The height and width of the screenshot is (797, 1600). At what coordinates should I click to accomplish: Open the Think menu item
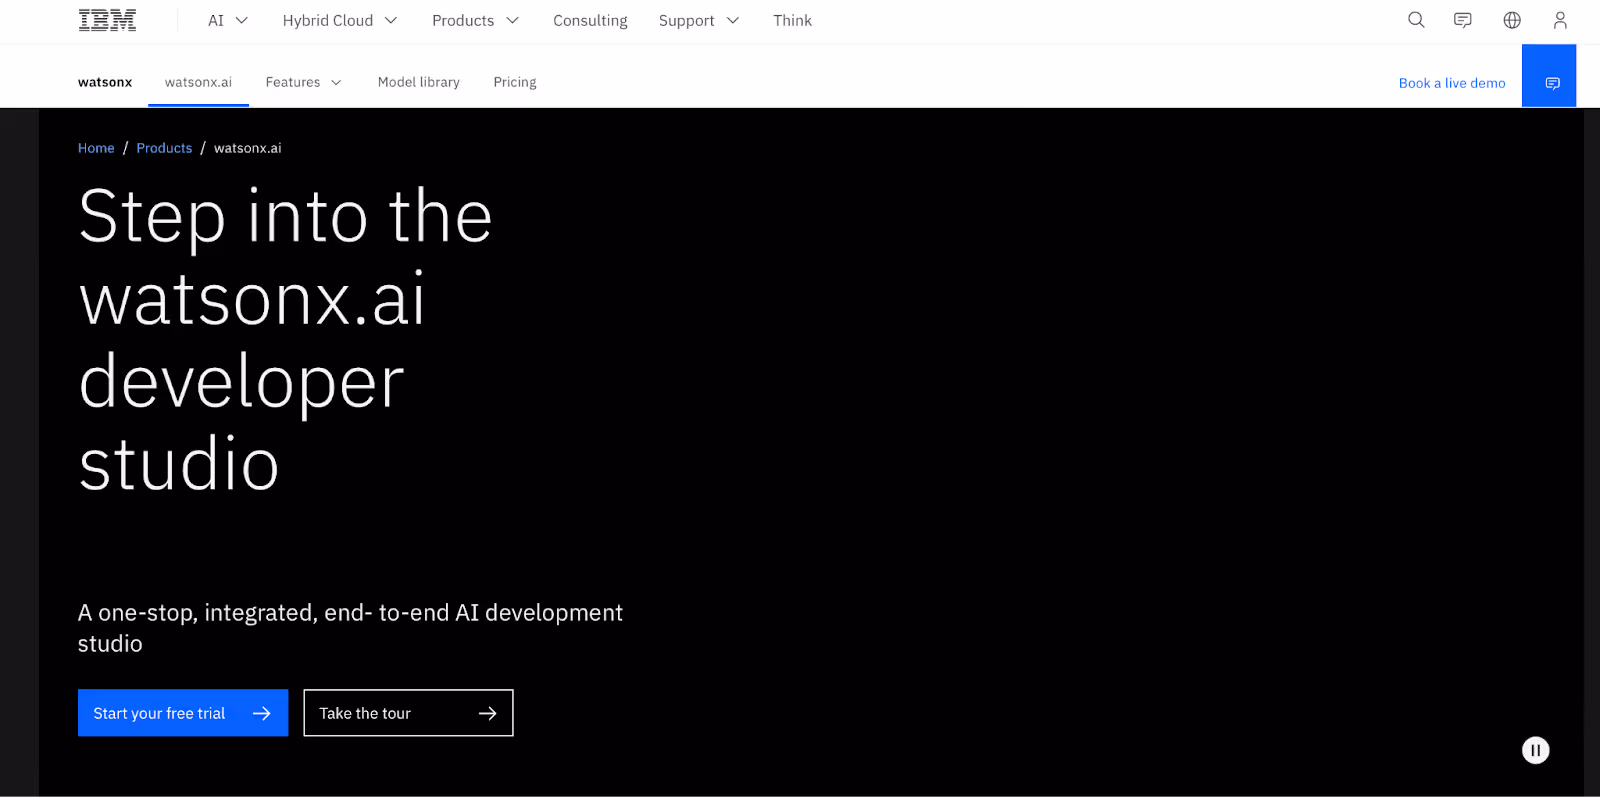pos(792,20)
